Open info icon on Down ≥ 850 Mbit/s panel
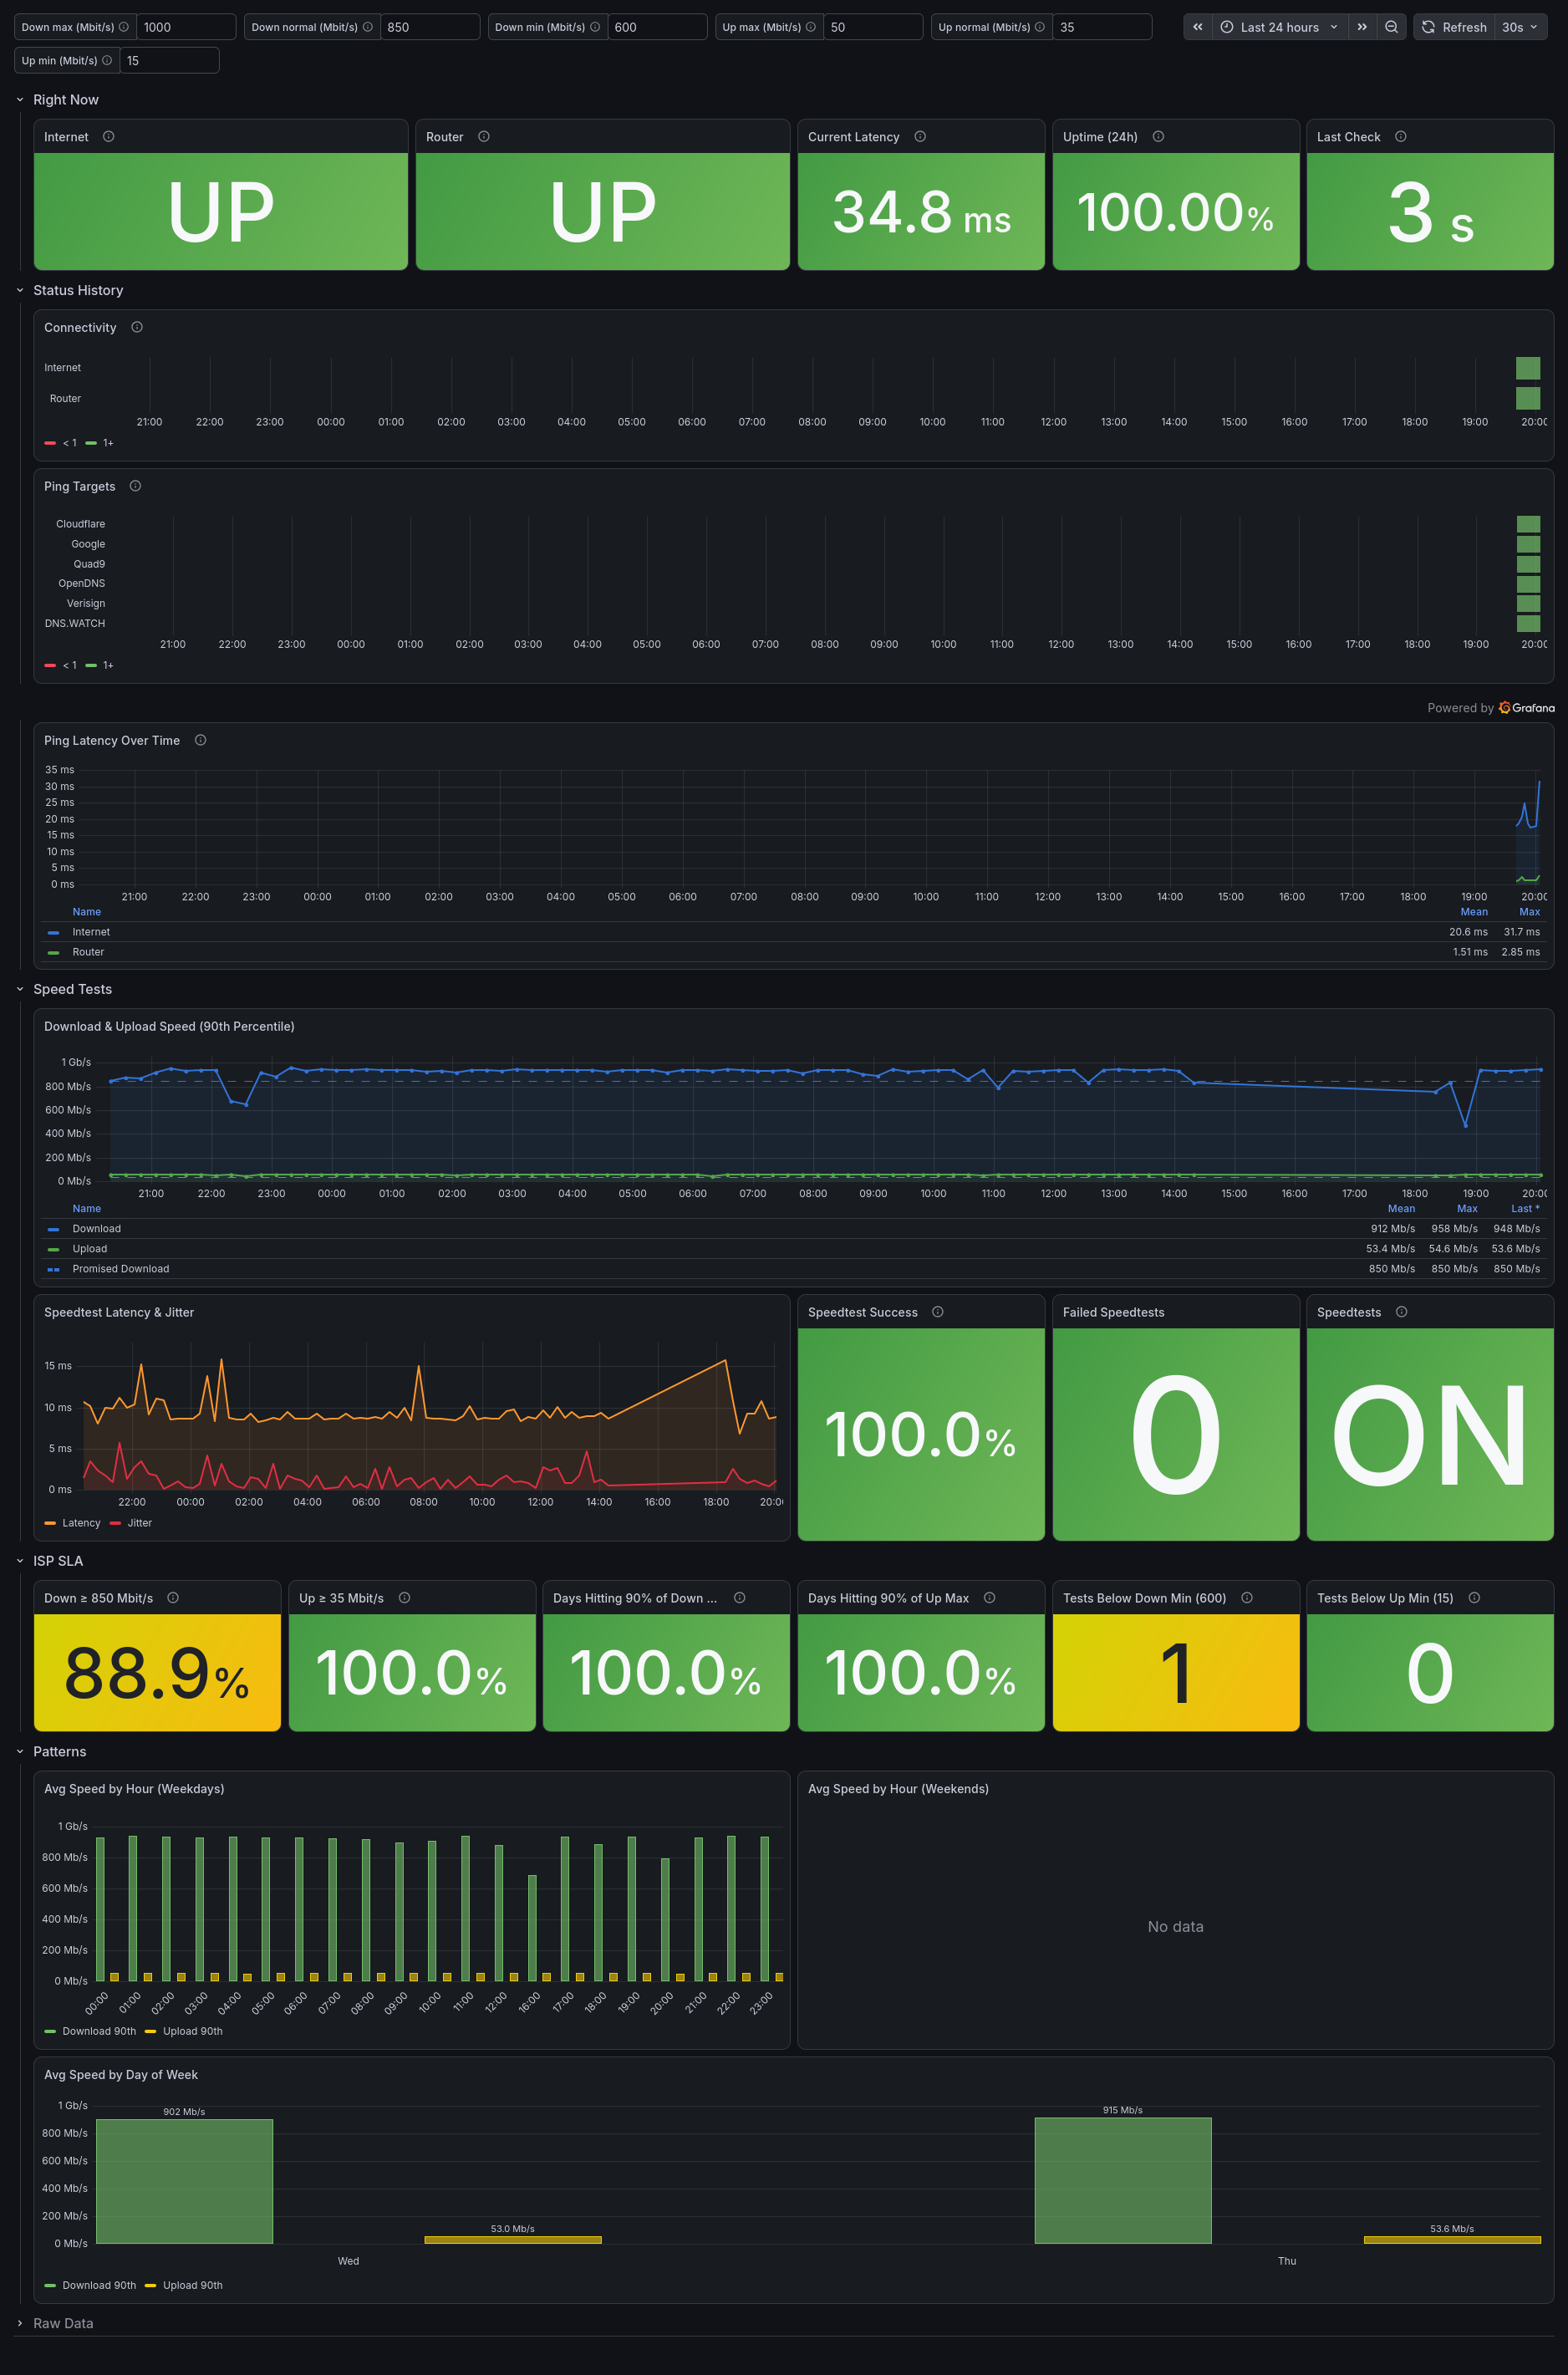 click(173, 1598)
